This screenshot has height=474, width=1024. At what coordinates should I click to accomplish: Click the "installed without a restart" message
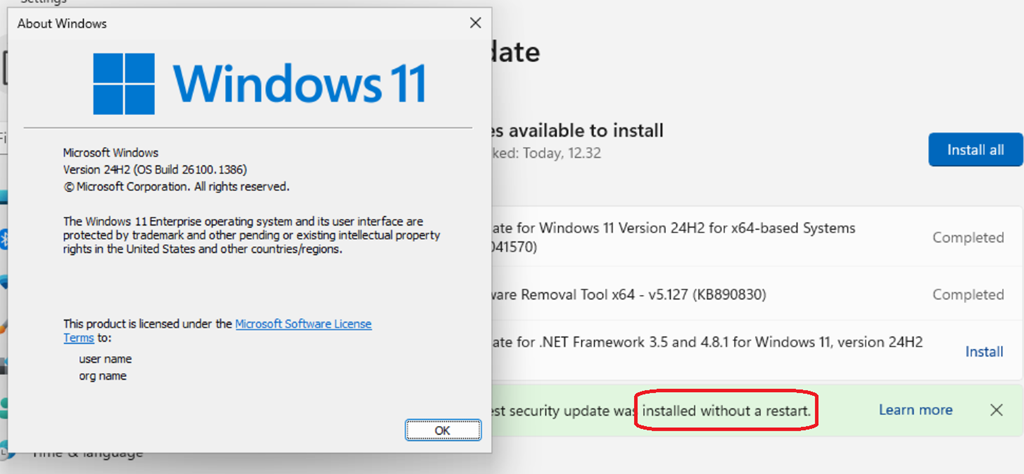coord(726,410)
